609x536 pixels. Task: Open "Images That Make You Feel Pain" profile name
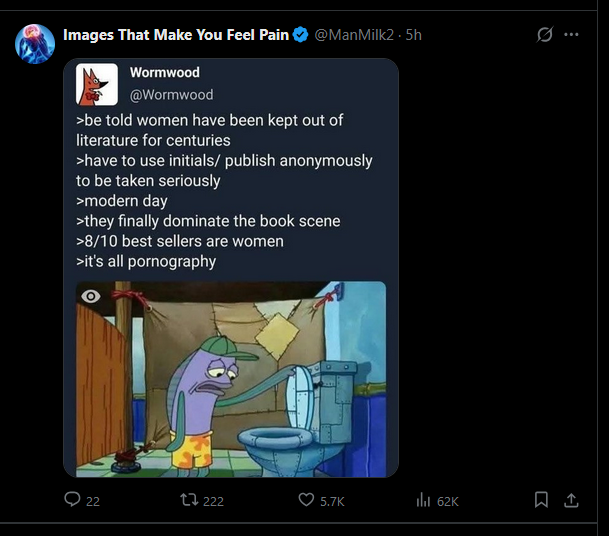tap(176, 35)
